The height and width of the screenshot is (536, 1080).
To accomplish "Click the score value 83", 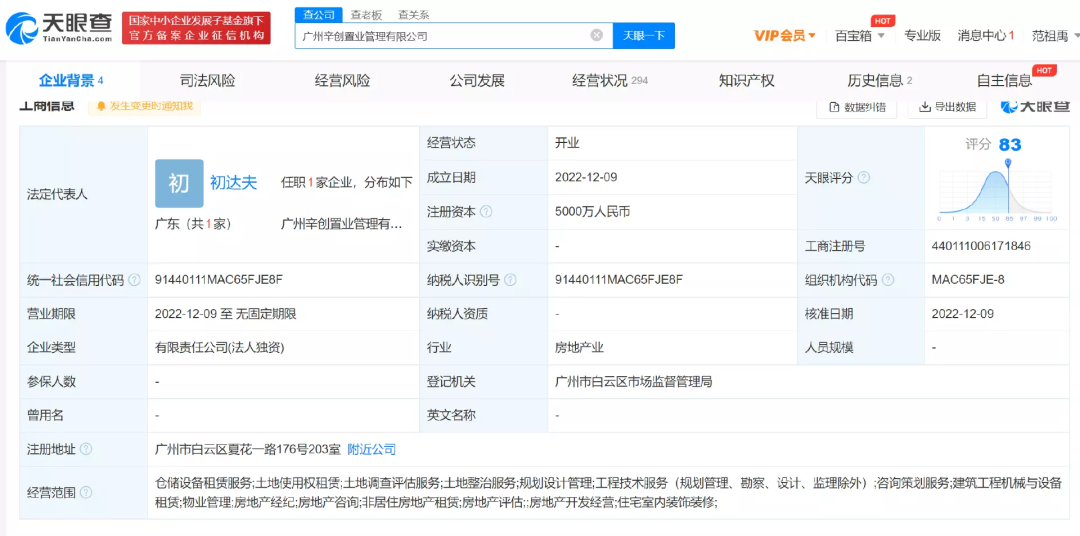I will coord(1010,145).
